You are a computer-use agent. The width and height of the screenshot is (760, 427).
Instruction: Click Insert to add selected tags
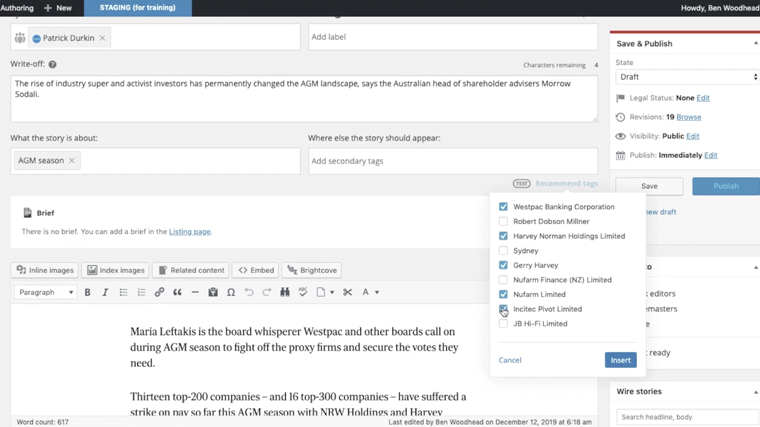[x=620, y=360]
